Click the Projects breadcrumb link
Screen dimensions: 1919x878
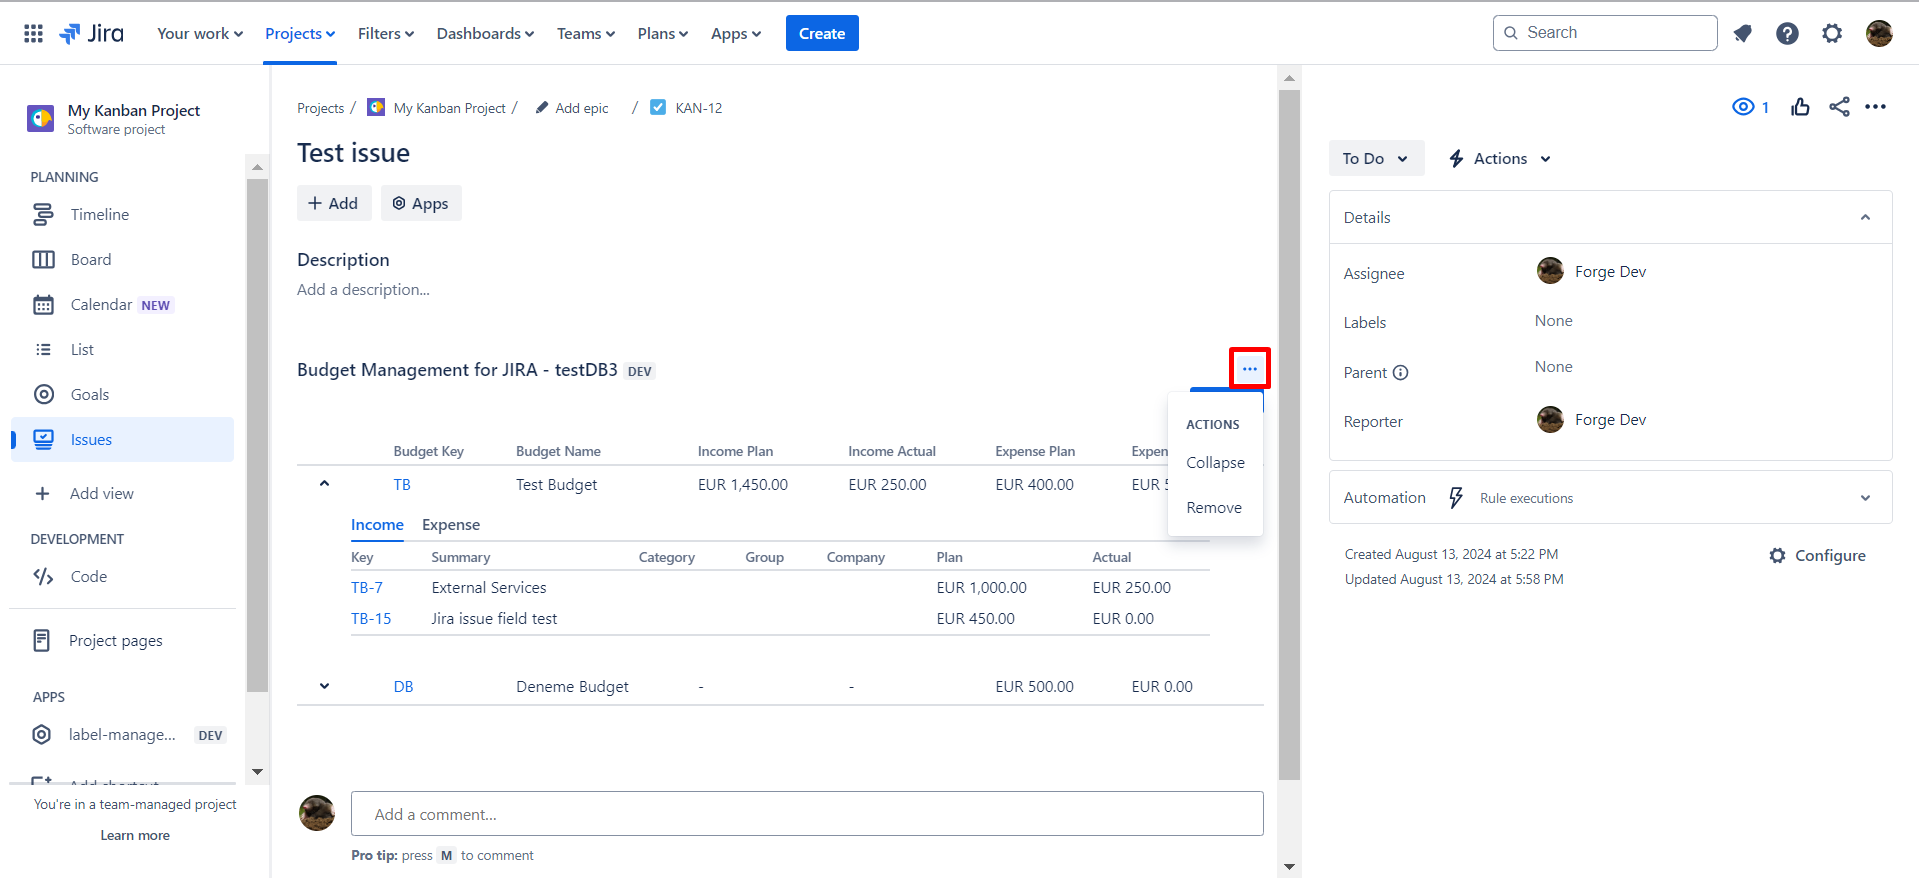320,108
